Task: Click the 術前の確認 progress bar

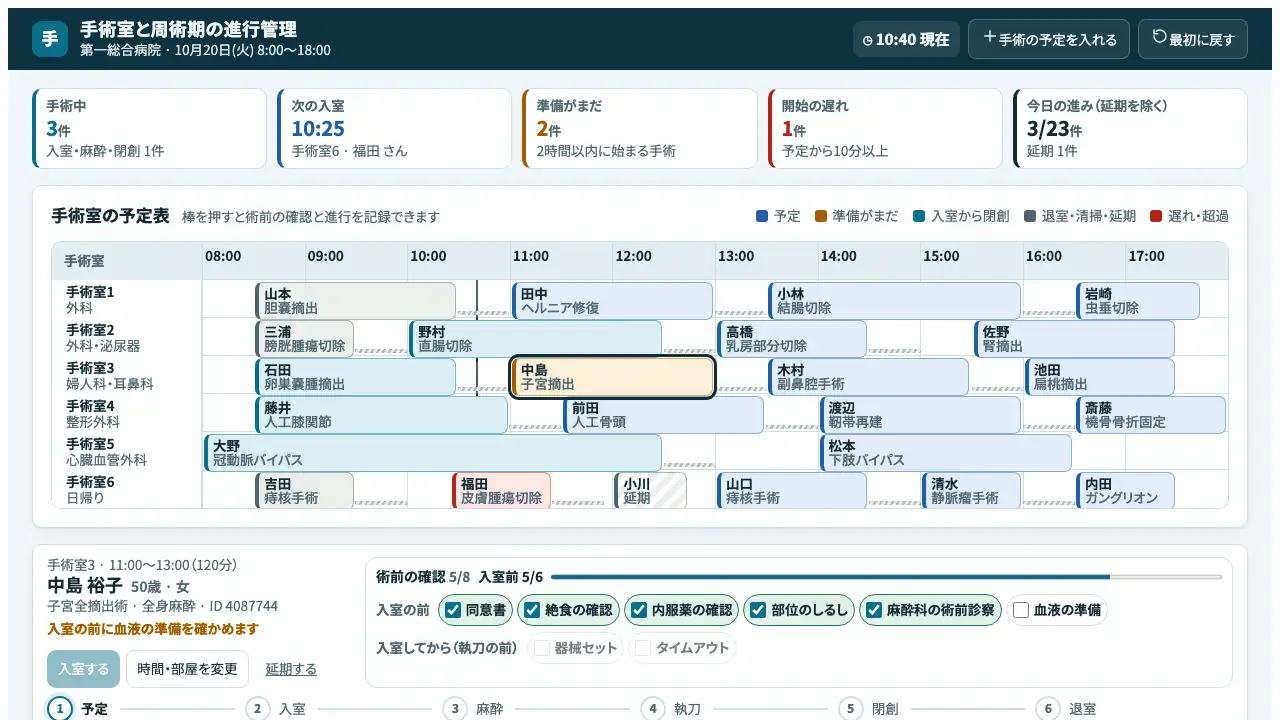Action: click(x=886, y=577)
